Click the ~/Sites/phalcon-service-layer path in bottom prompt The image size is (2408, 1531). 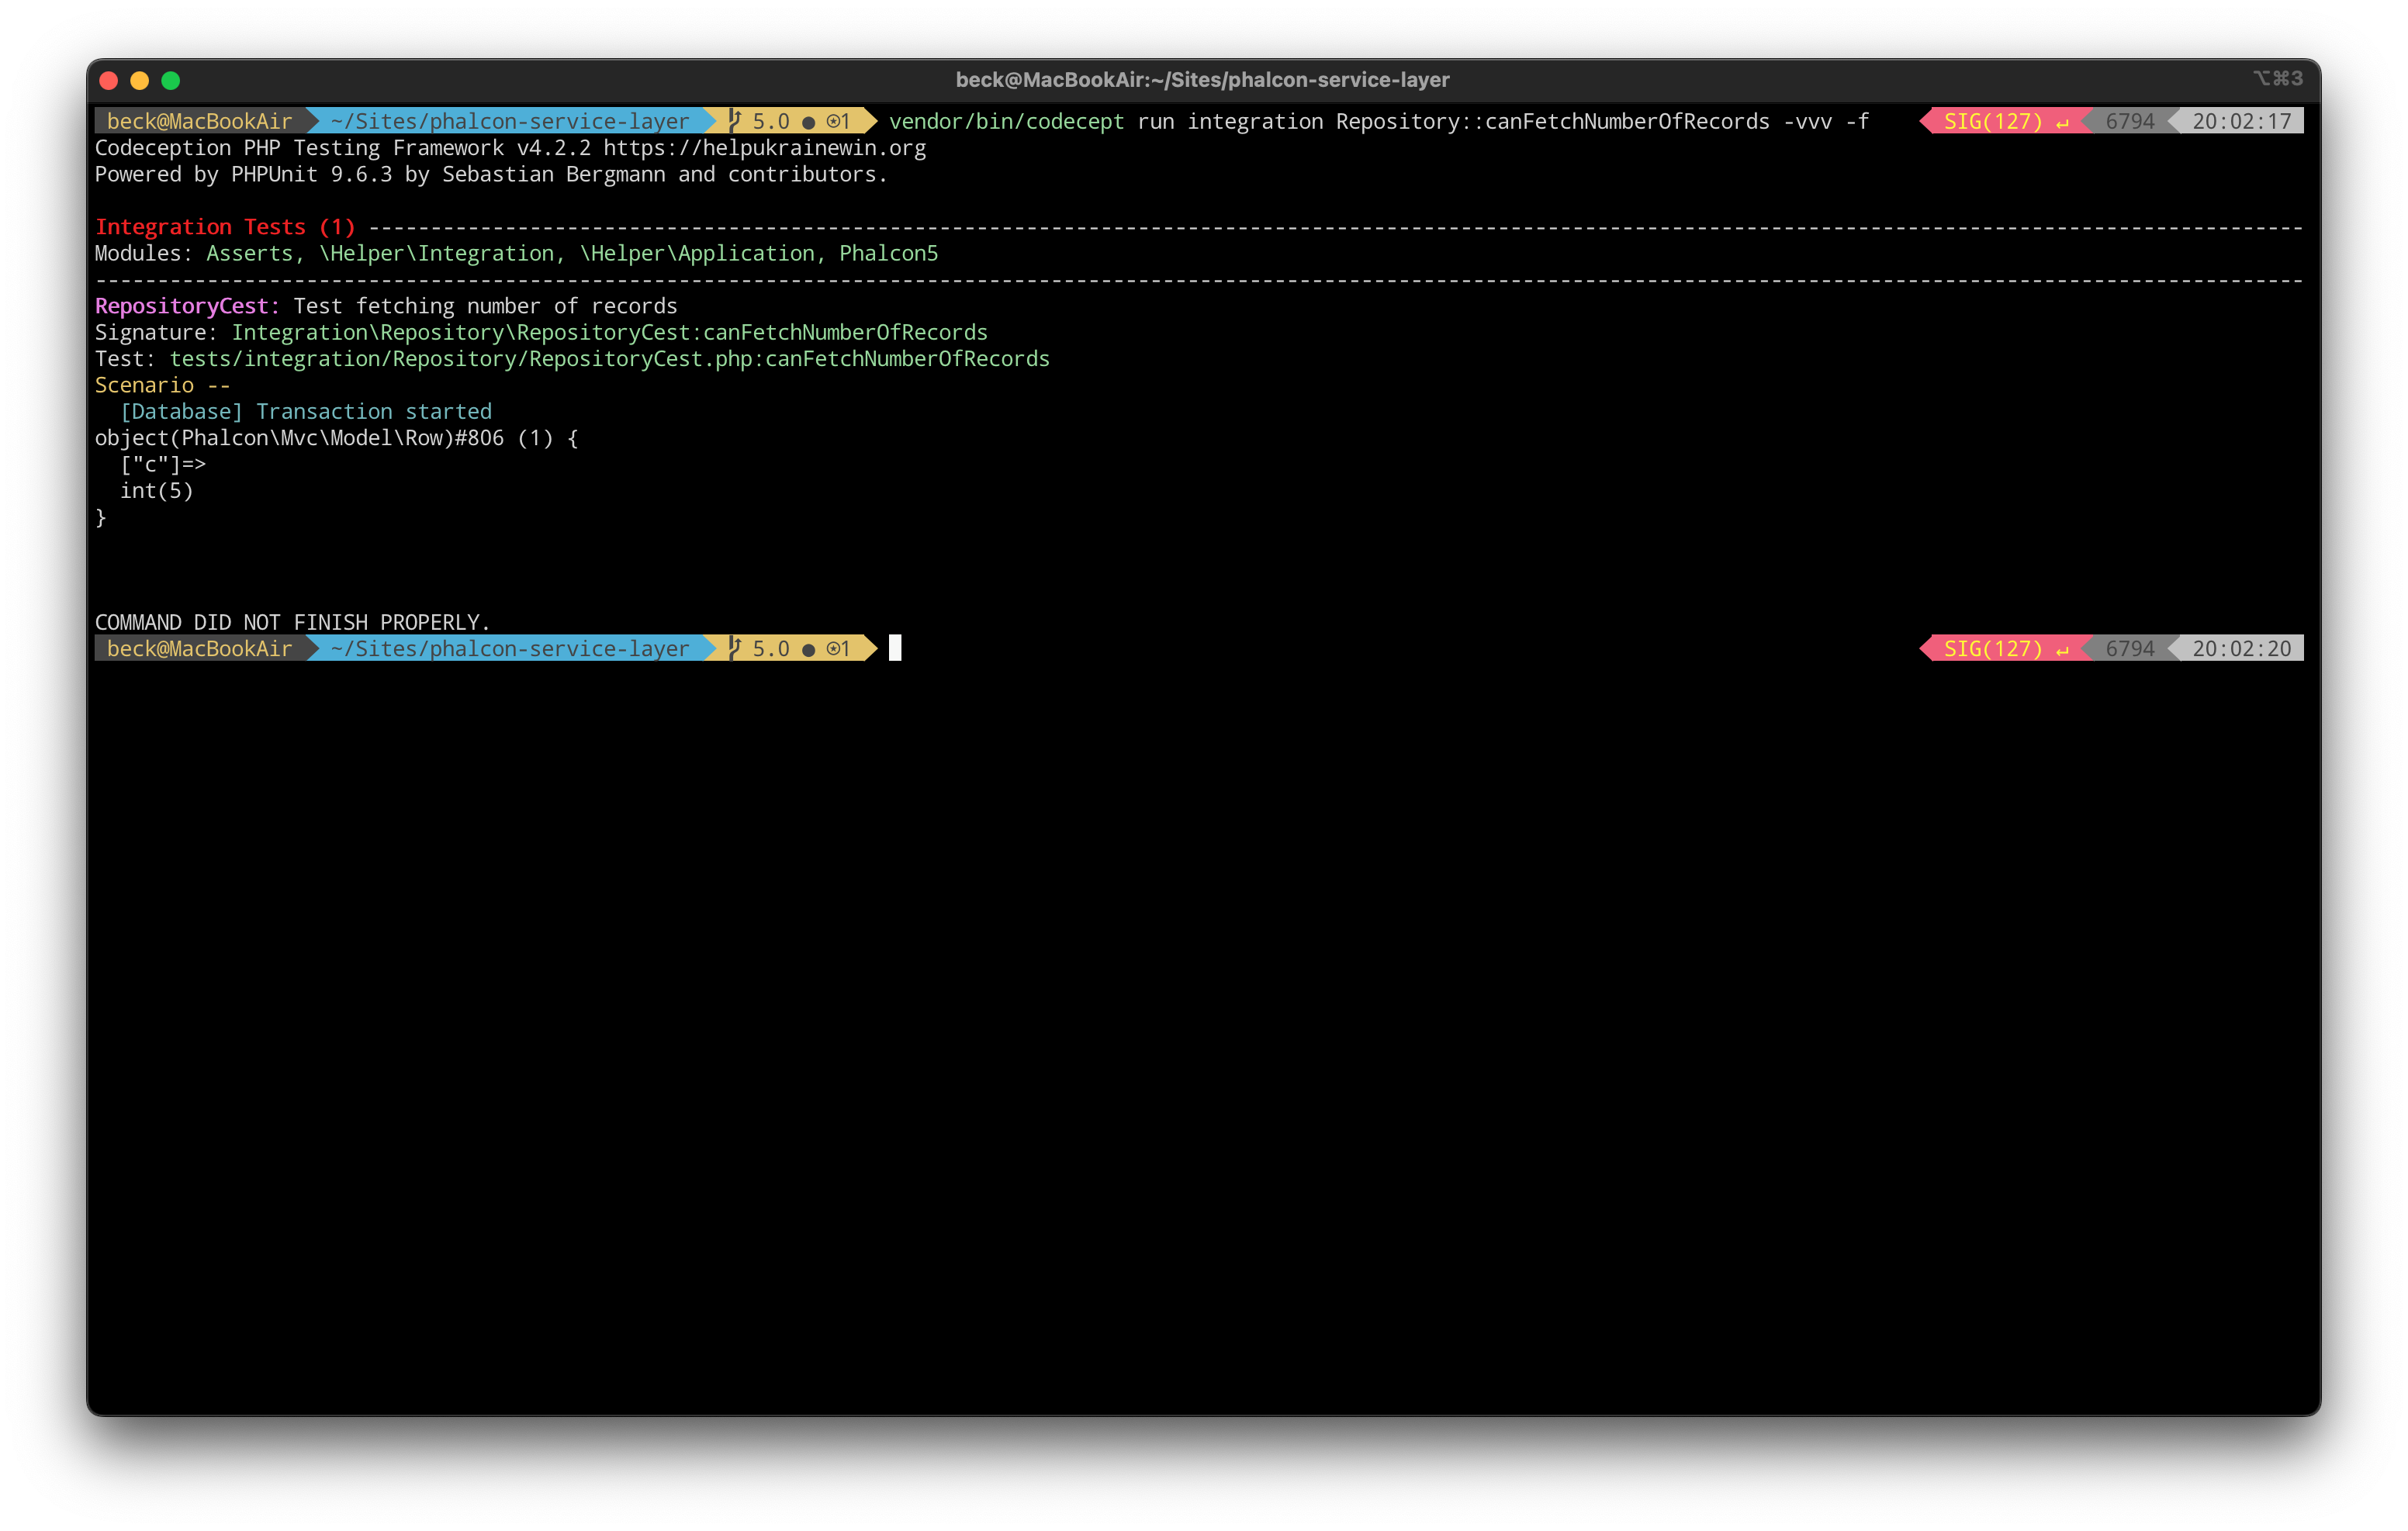point(509,648)
